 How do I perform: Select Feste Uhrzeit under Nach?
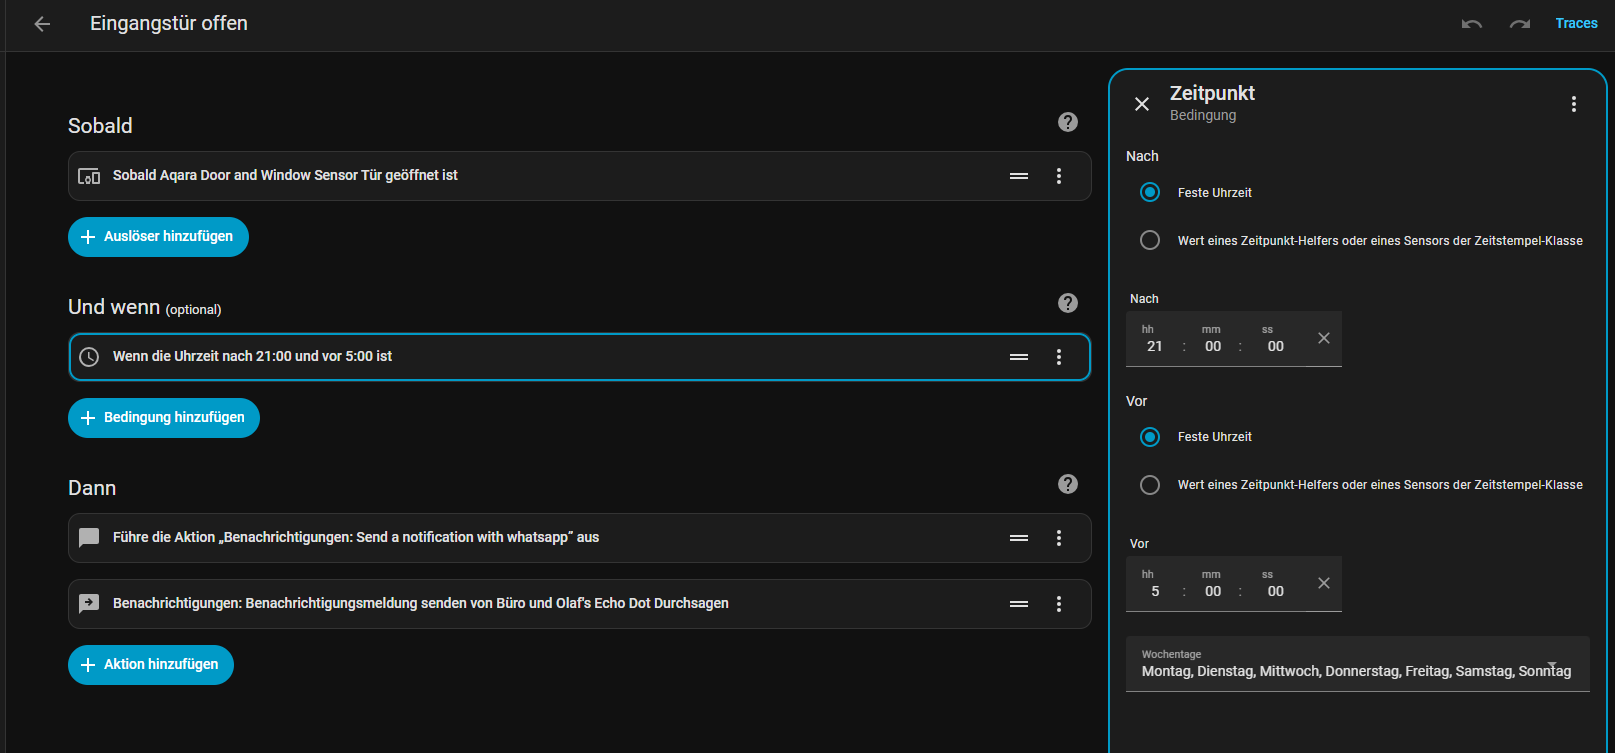pyautogui.click(x=1150, y=192)
